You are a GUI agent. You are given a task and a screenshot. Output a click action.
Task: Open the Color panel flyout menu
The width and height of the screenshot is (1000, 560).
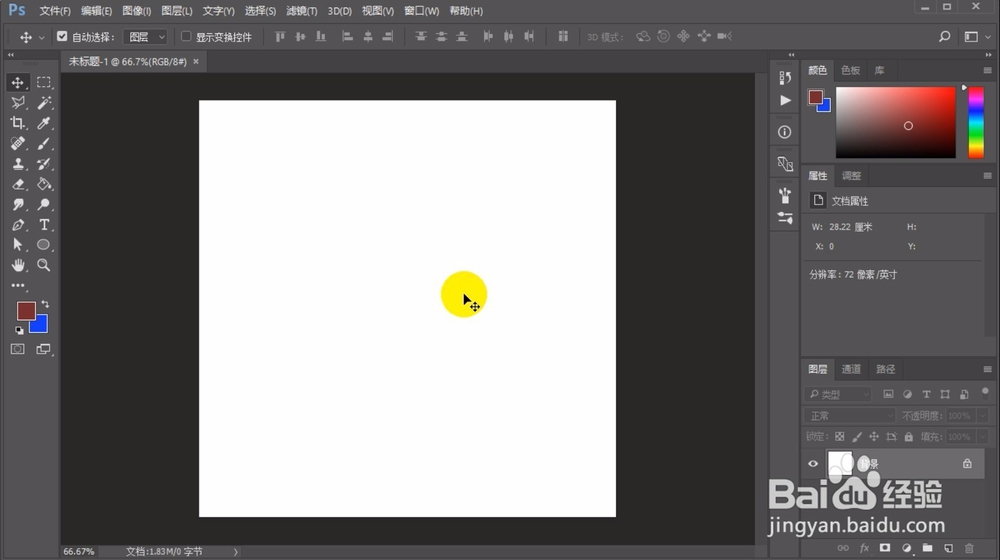pos(987,70)
